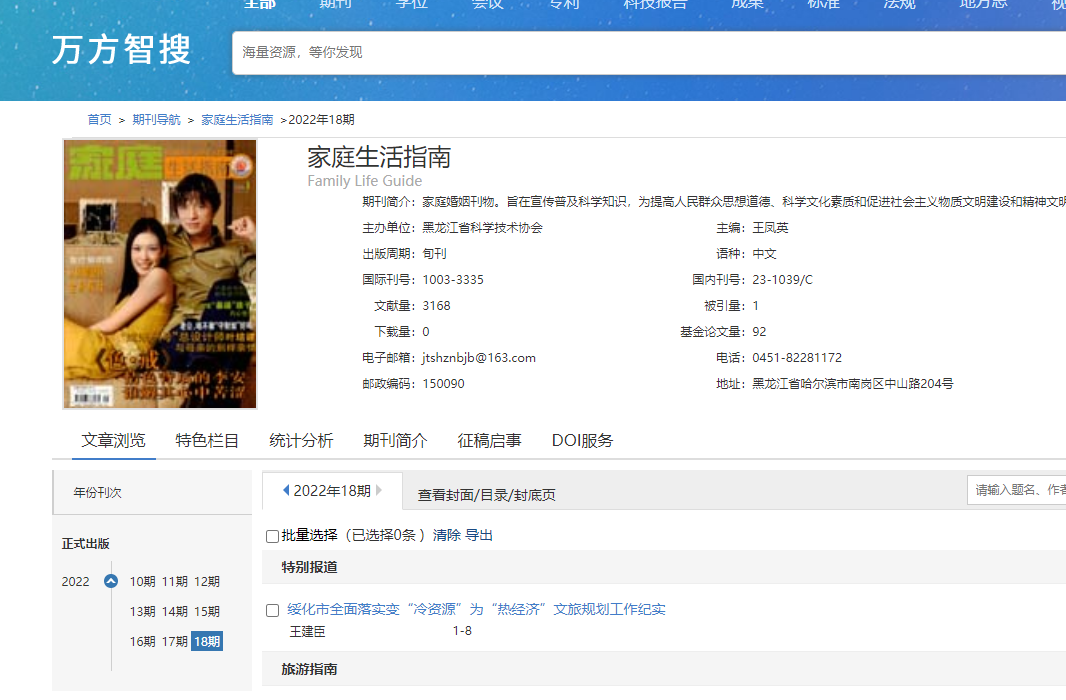Tick the 批量选择 checkbox
The image size is (1066, 700).
click(272, 536)
